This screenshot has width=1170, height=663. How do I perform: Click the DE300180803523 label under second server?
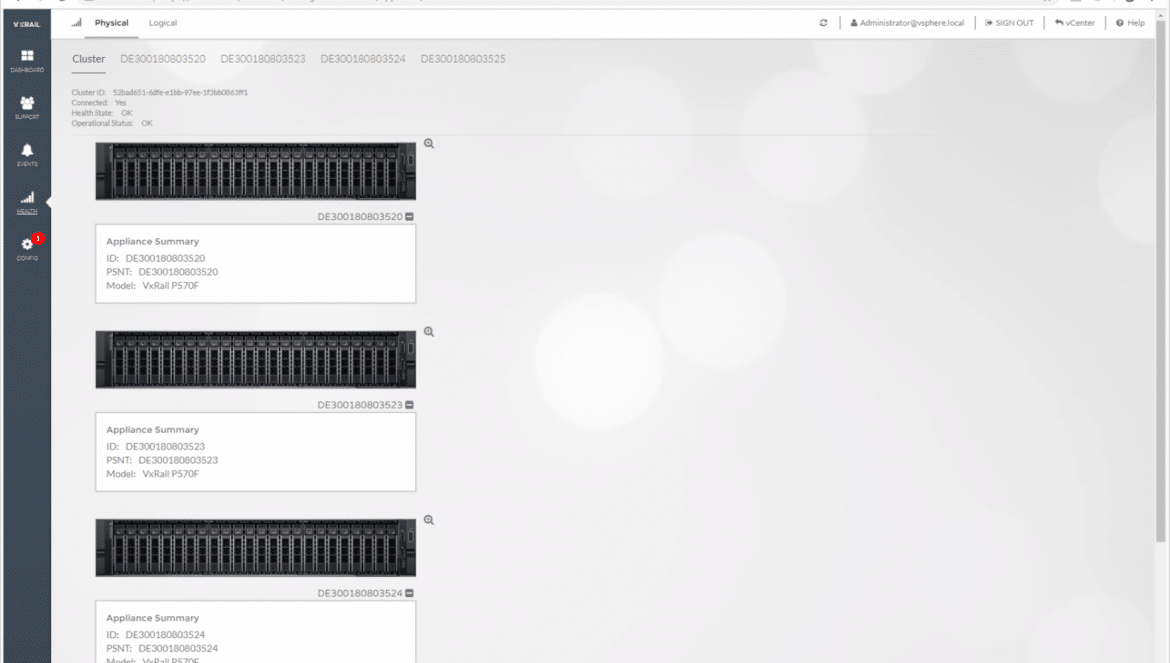tap(360, 405)
